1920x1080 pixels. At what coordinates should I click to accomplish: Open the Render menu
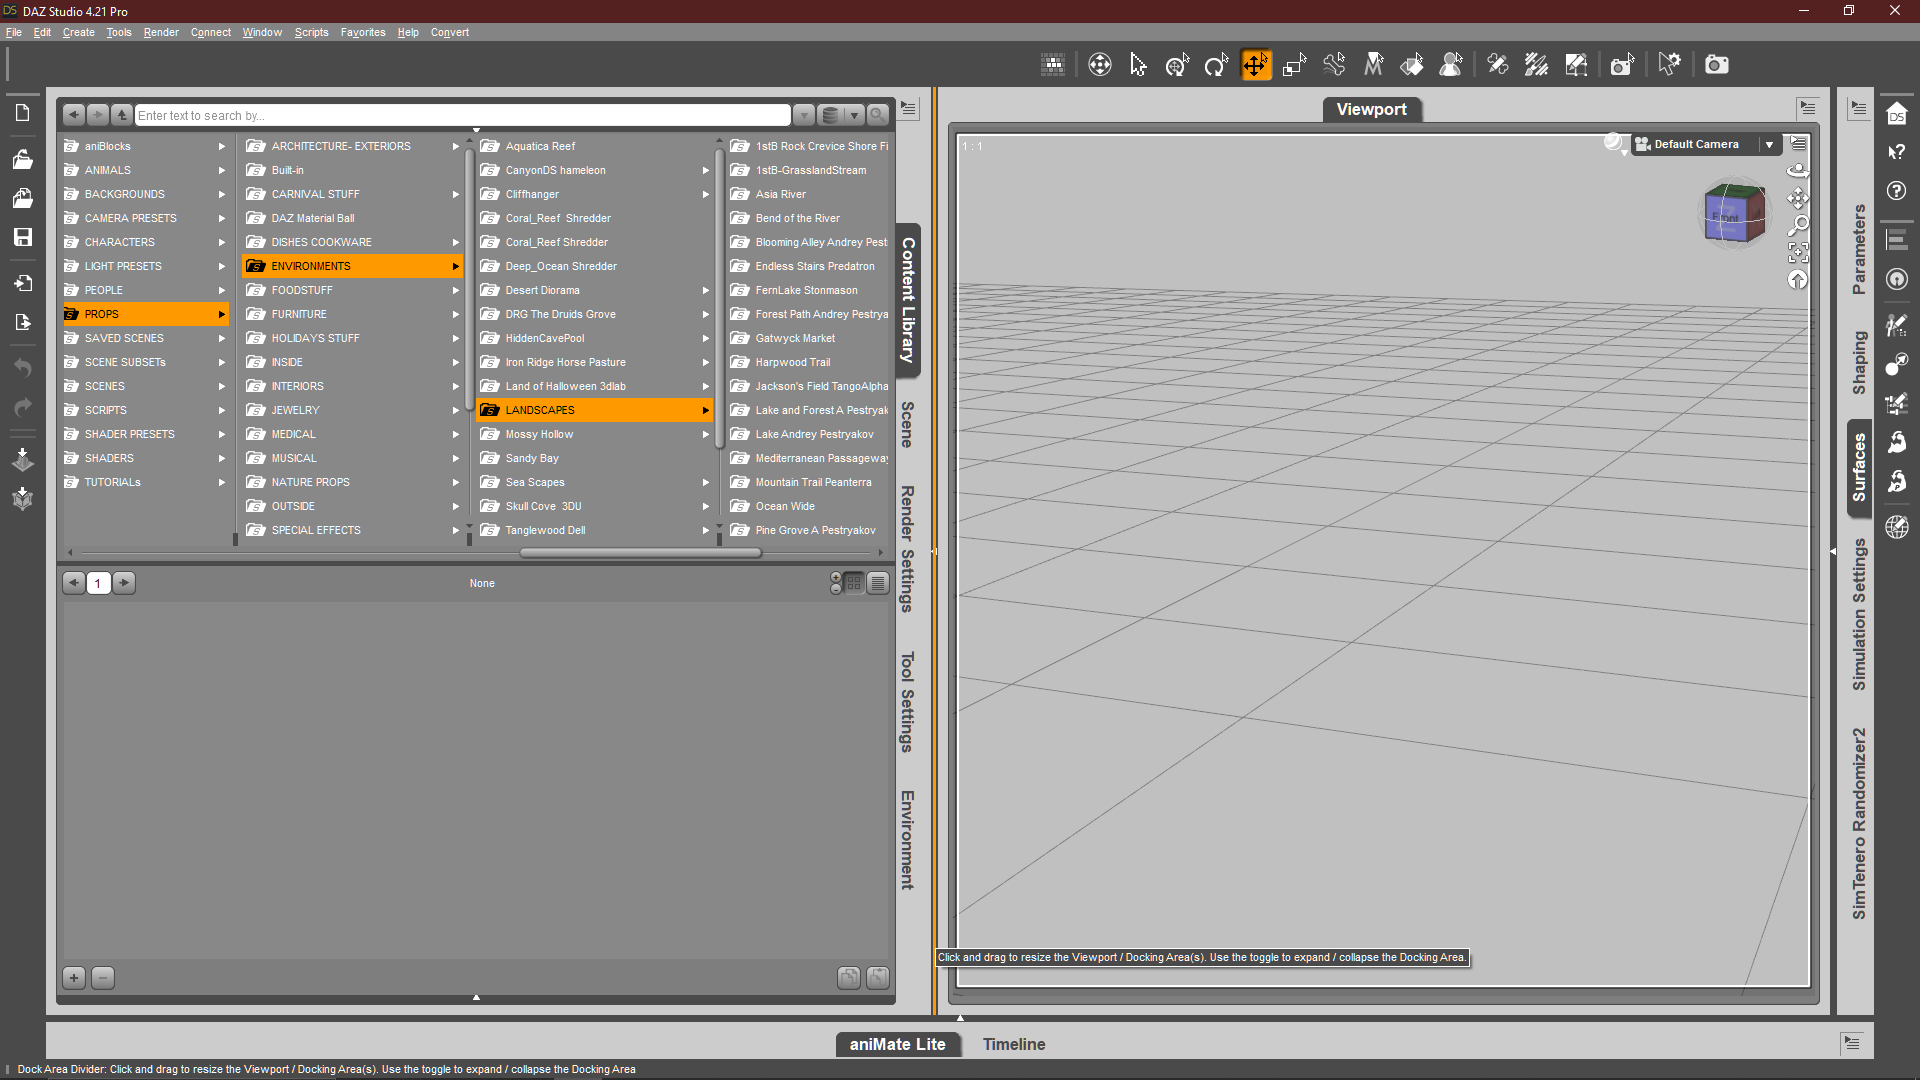[160, 32]
